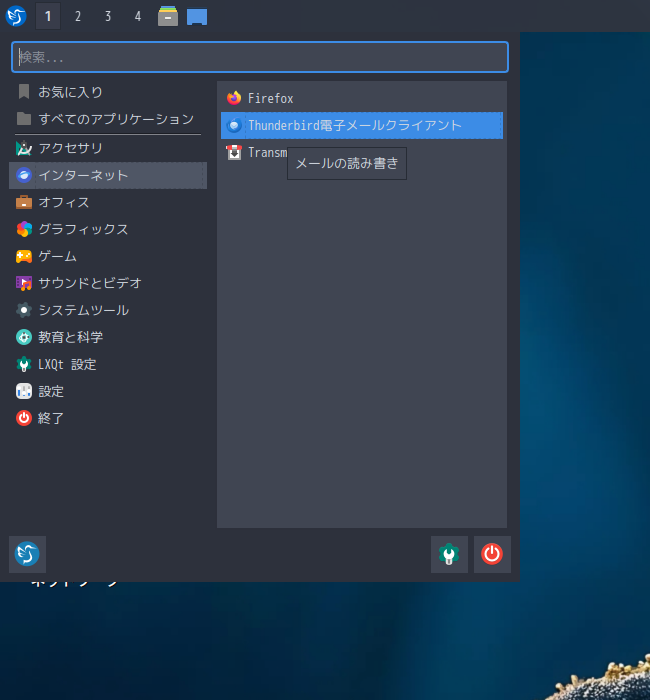Click the teal science icon for 教育と科学
The image size is (650, 700).
[x=24, y=337]
